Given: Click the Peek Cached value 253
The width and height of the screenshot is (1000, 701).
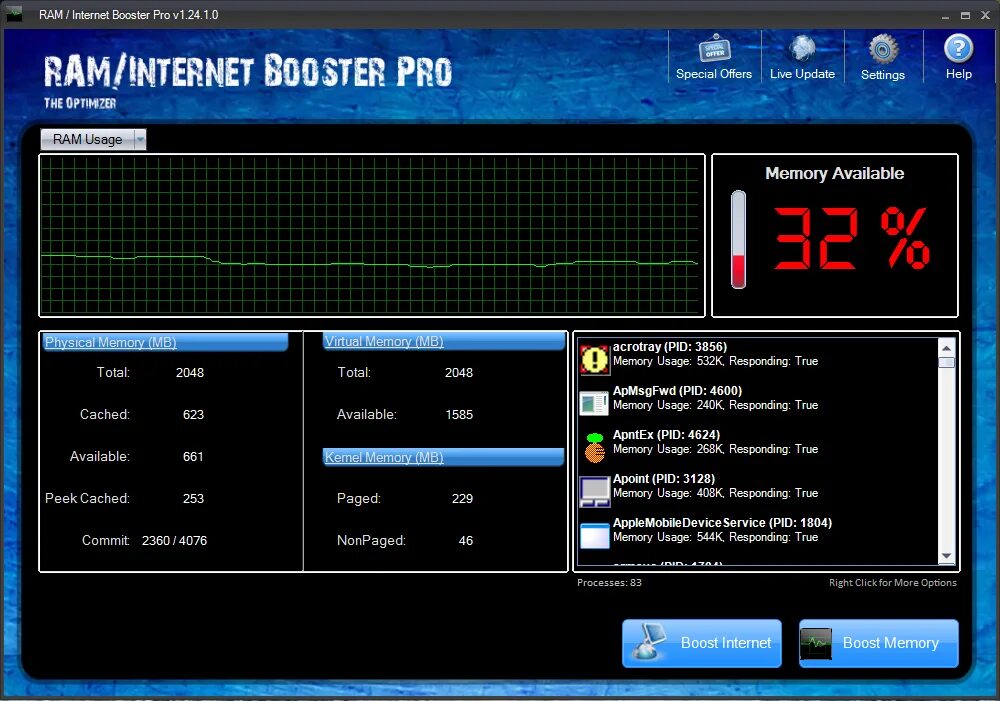Looking at the screenshot, I should point(193,499).
